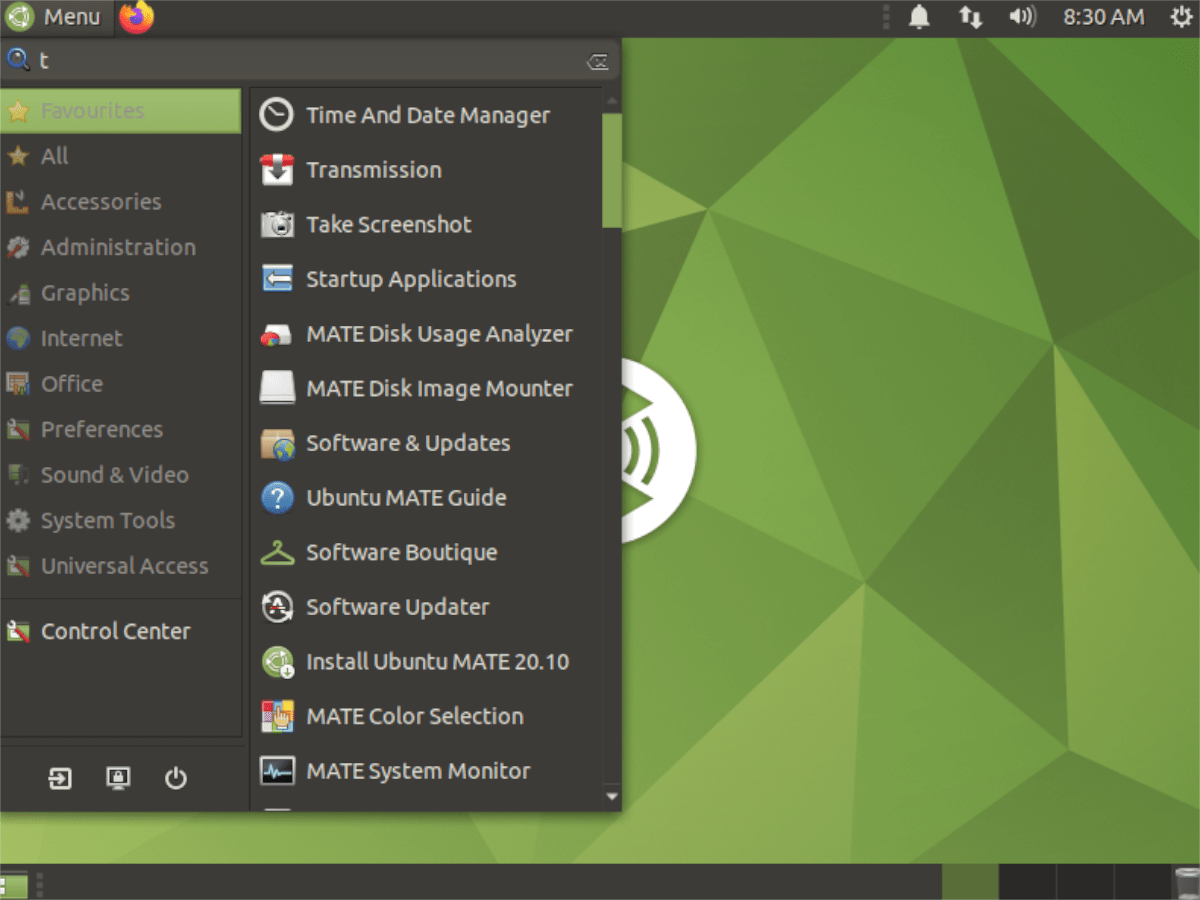Start the Software Updater
The width and height of the screenshot is (1200, 900).
tap(398, 607)
